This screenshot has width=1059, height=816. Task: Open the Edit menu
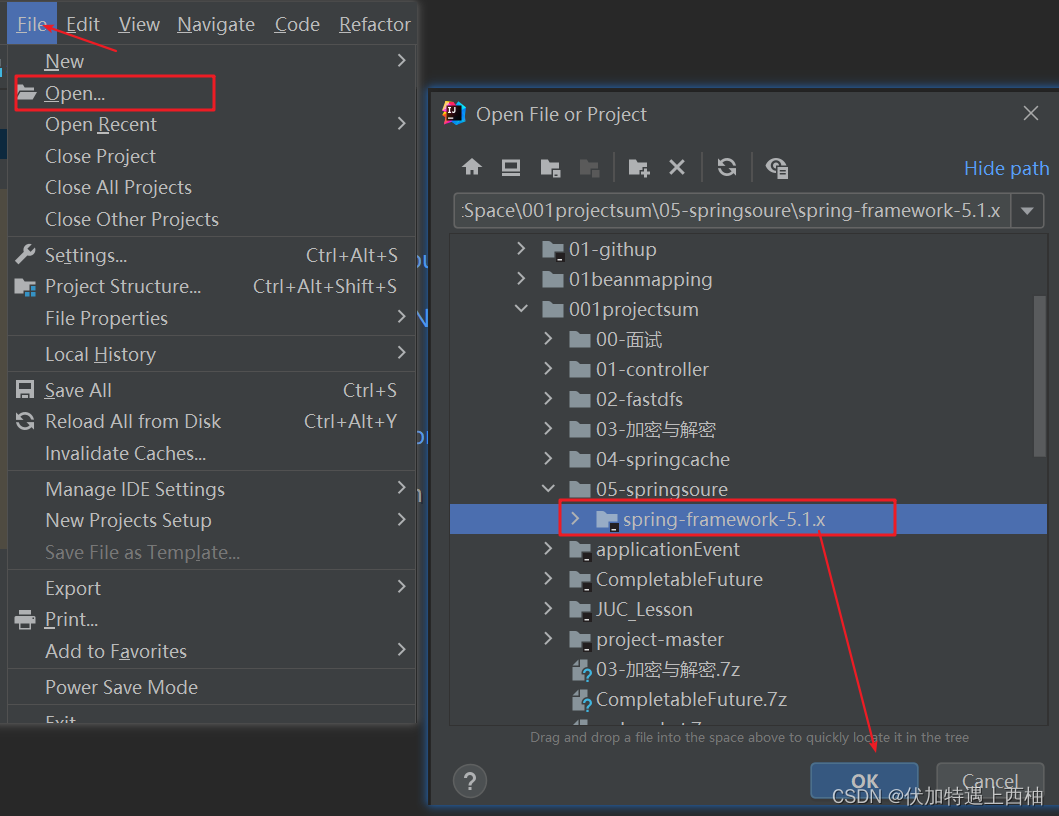click(83, 24)
